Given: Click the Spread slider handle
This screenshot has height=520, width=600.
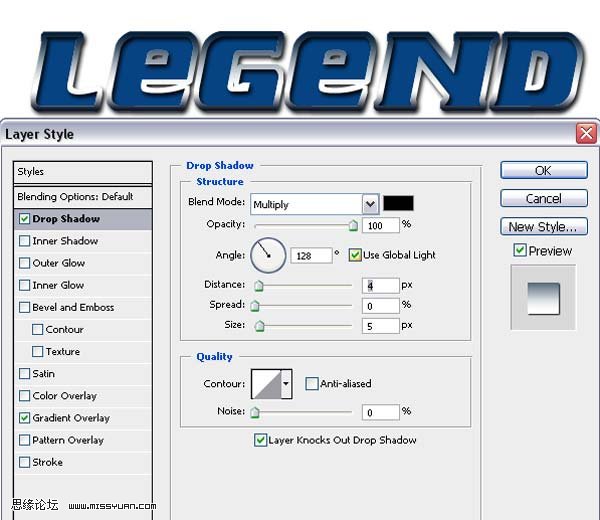Looking at the screenshot, I should pyautogui.click(x=255, y=306).
